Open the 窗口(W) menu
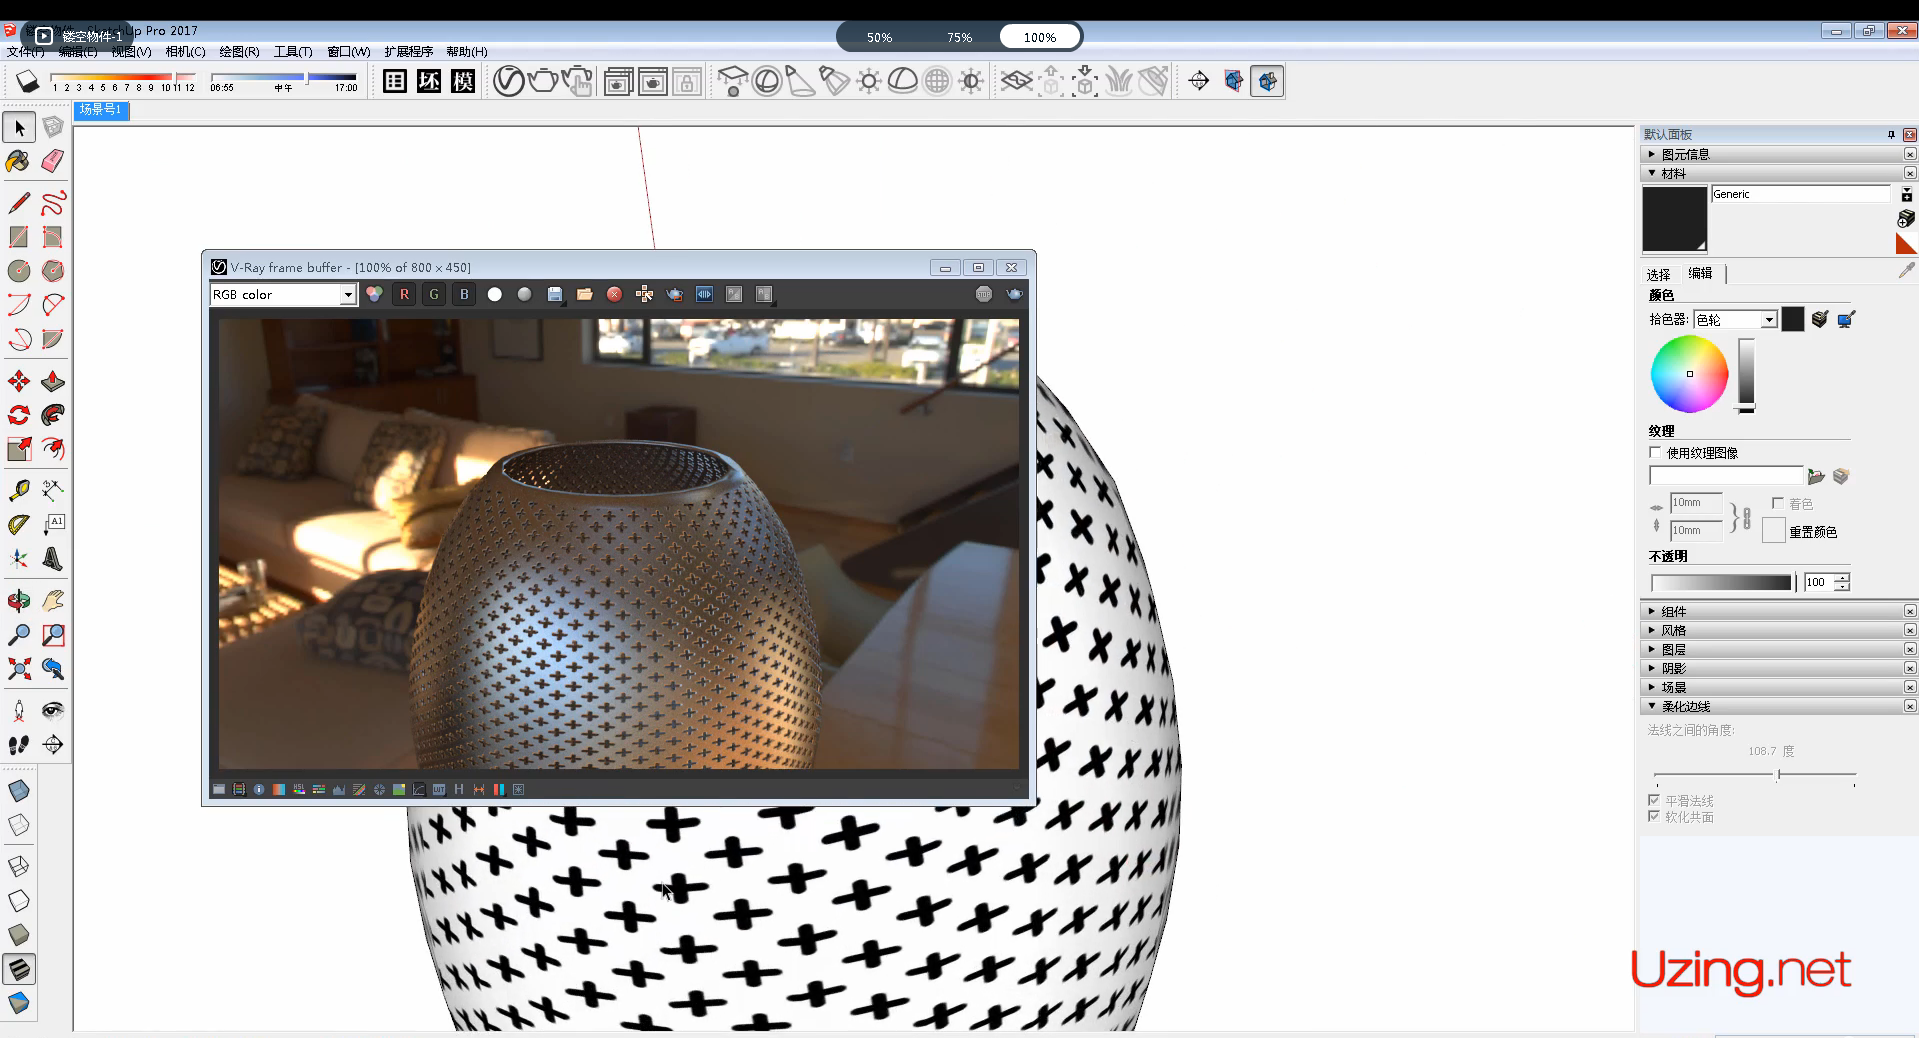Screen dimensions: 1919x1038 coord(349,51)
